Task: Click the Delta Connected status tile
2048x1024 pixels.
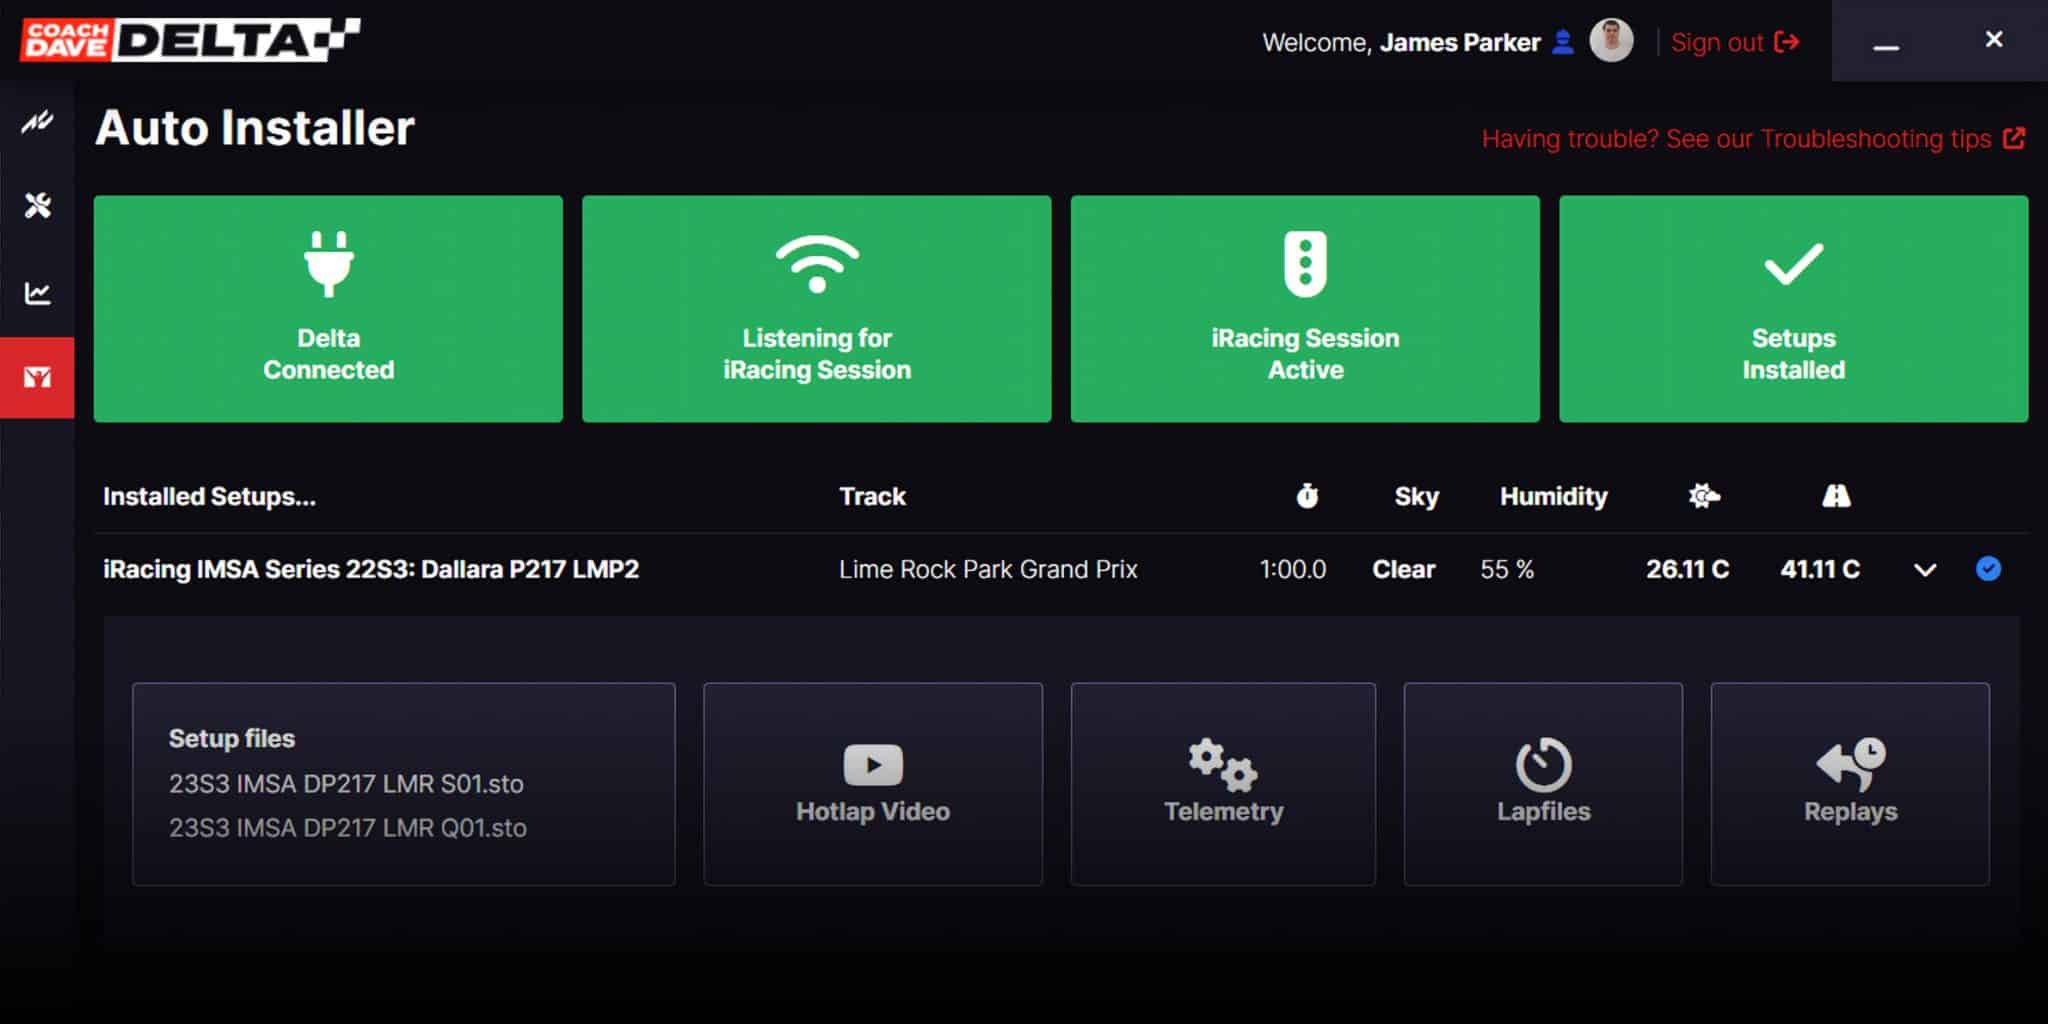Action: click(x=328, y=308)
